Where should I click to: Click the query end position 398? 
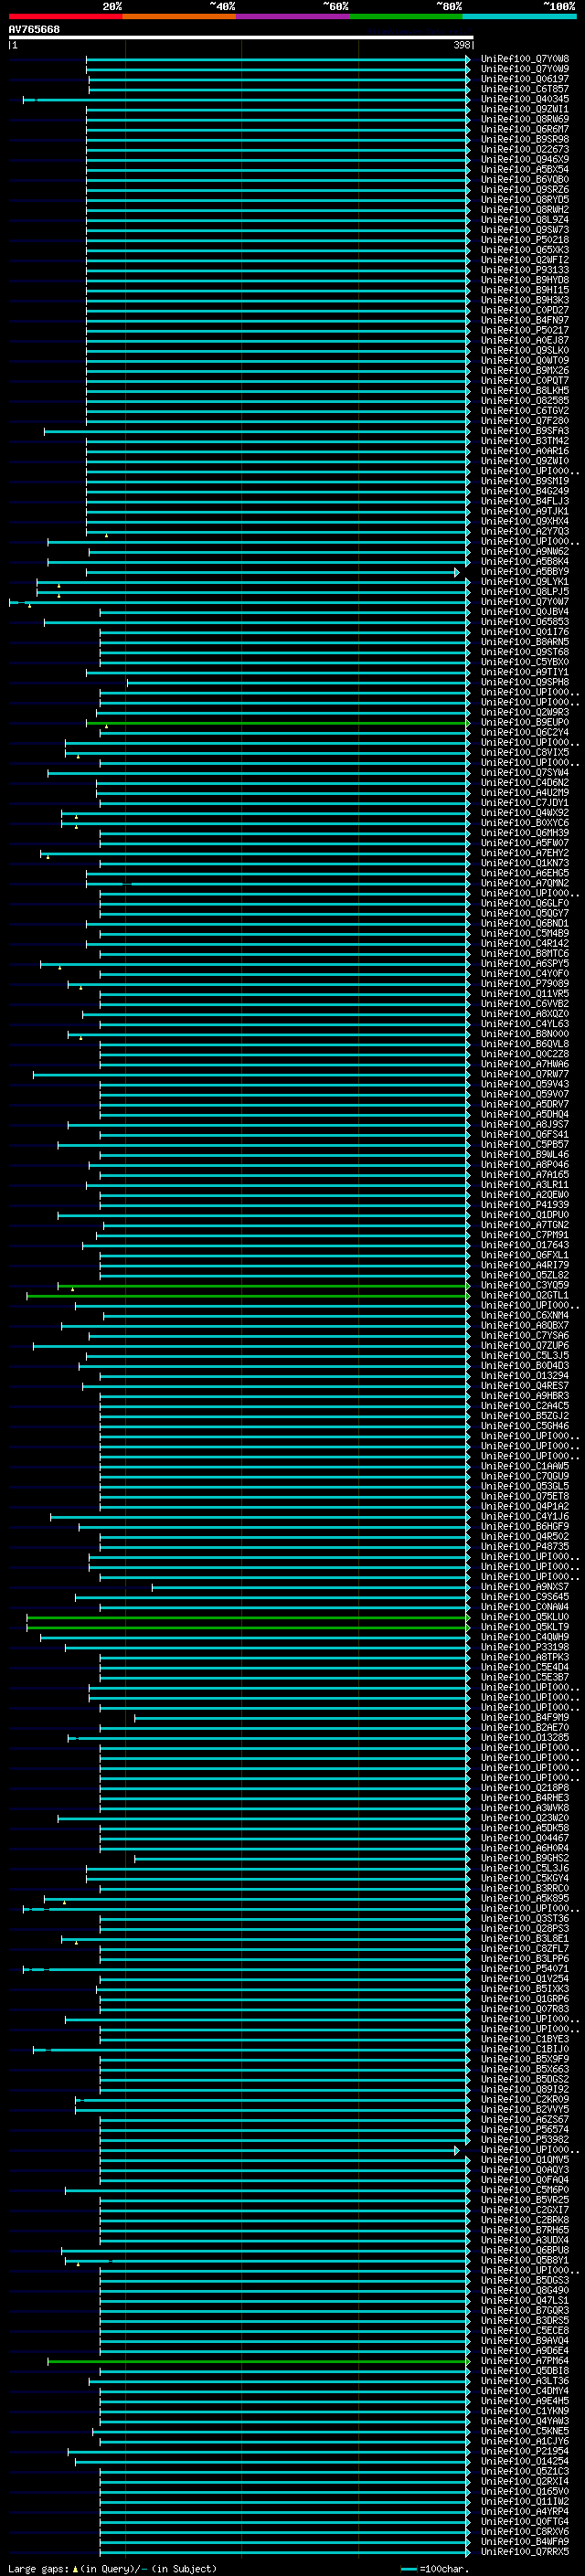tap(462, 45)
